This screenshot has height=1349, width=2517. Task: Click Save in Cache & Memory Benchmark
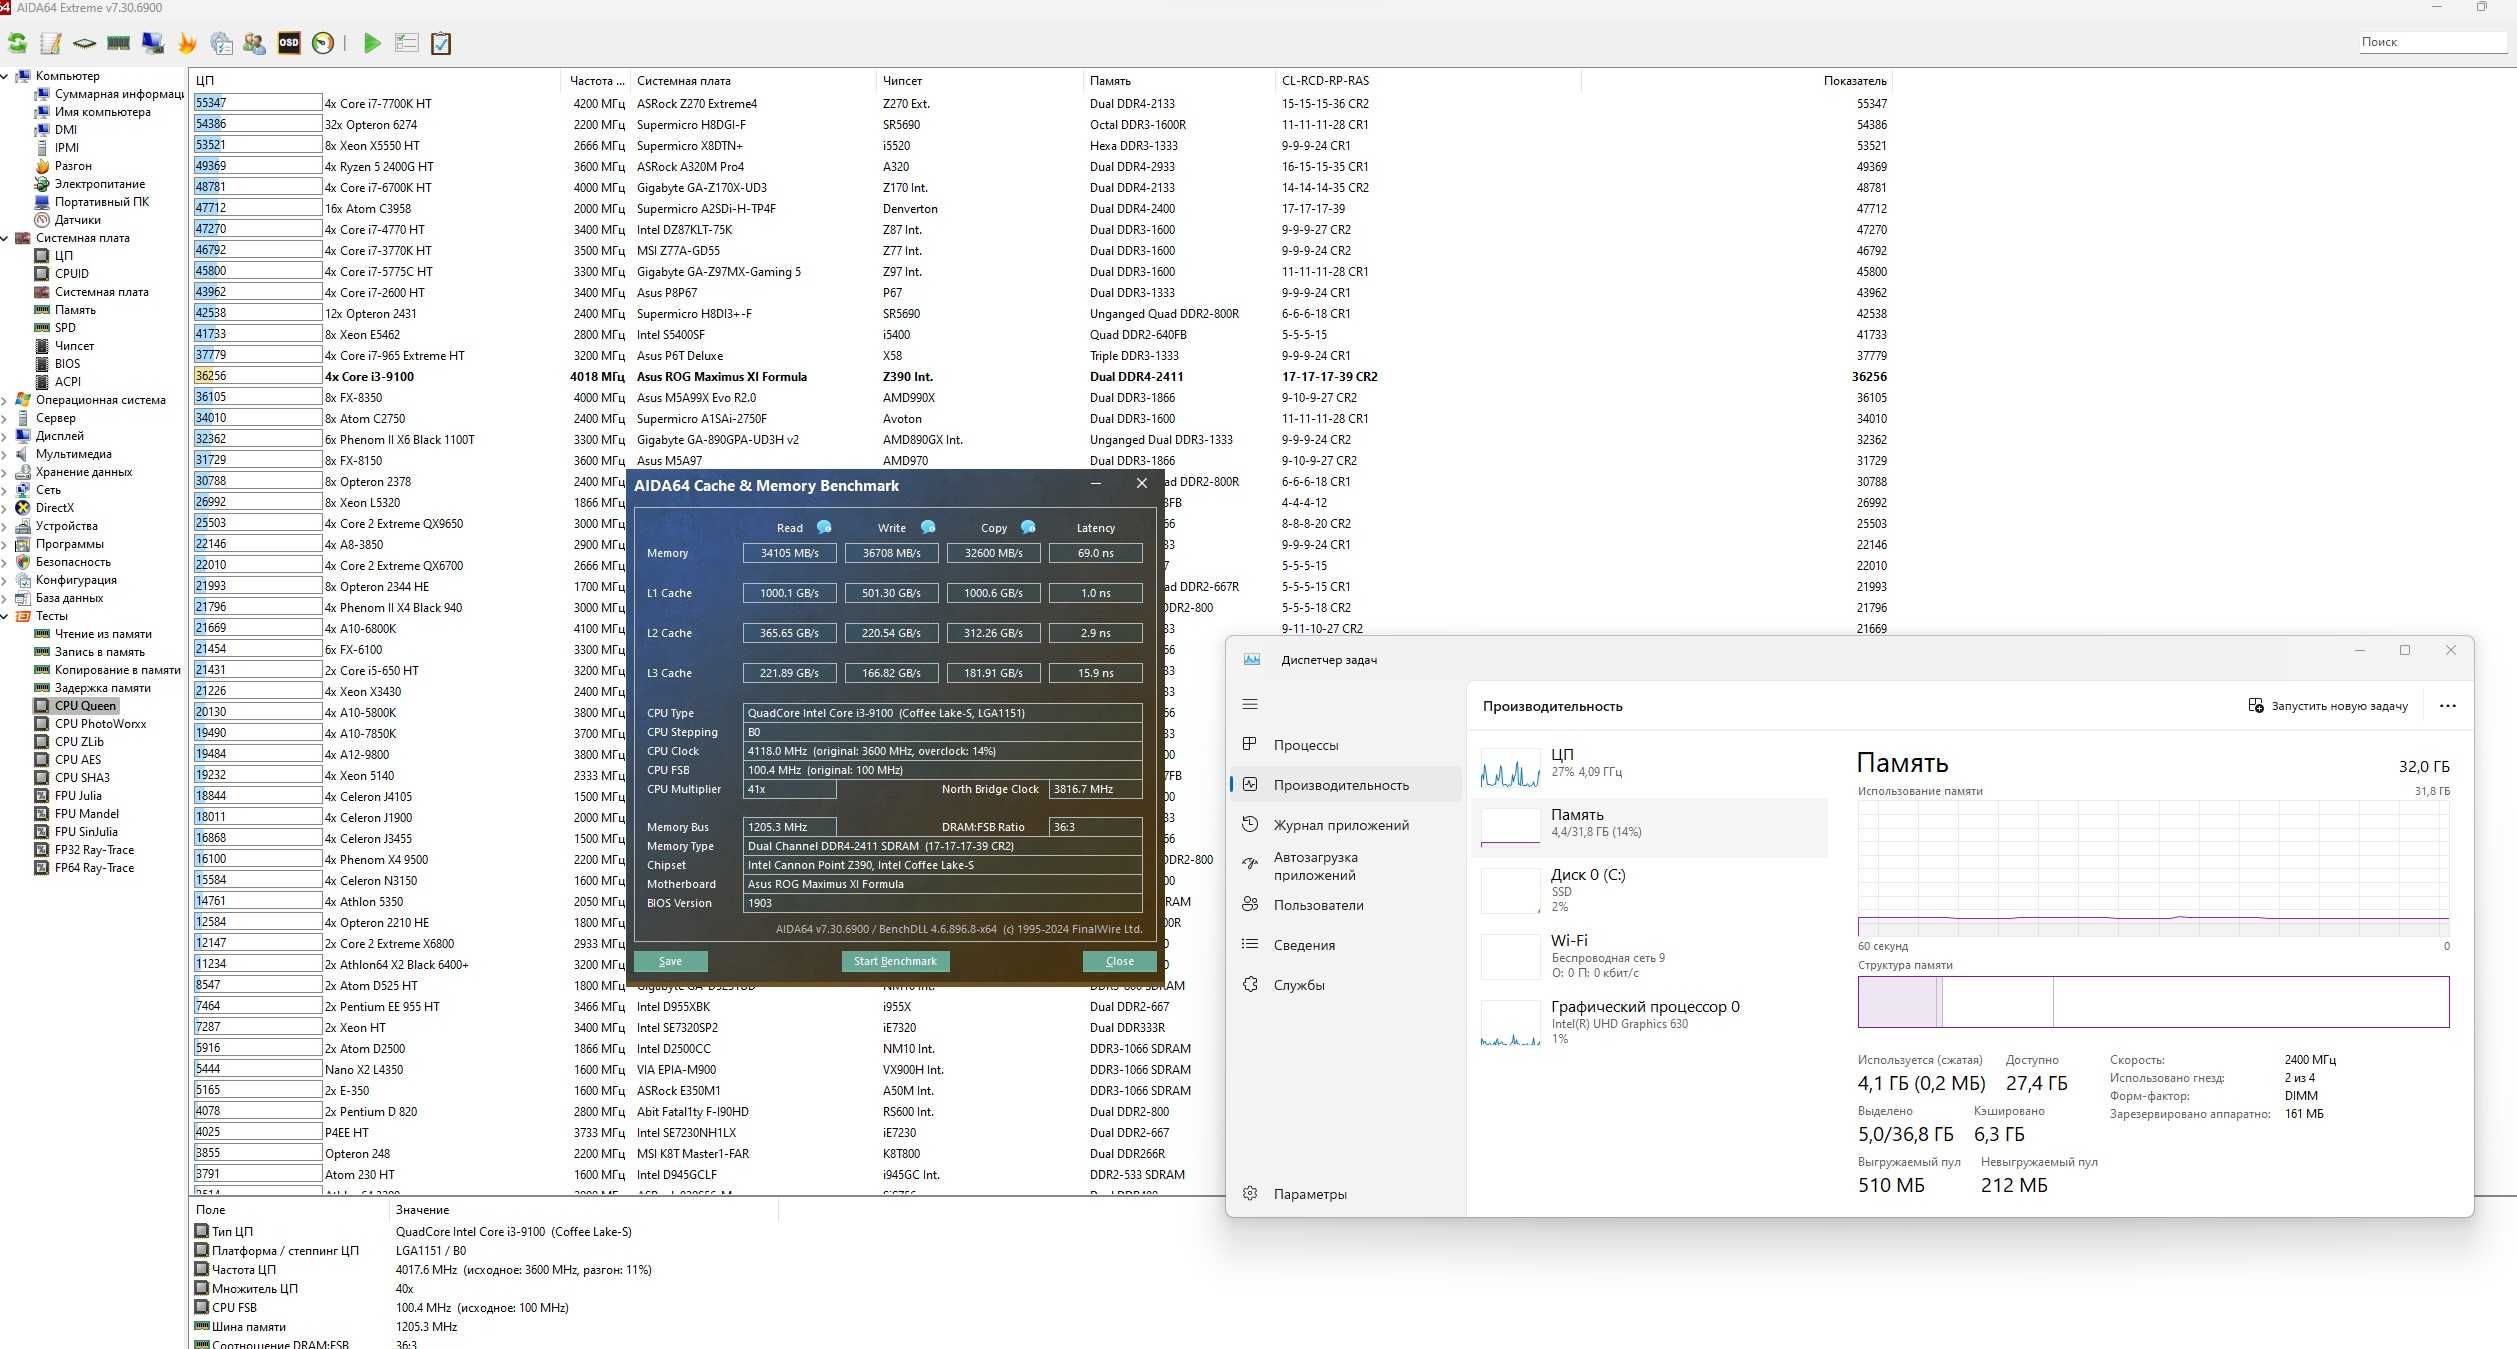670,961
